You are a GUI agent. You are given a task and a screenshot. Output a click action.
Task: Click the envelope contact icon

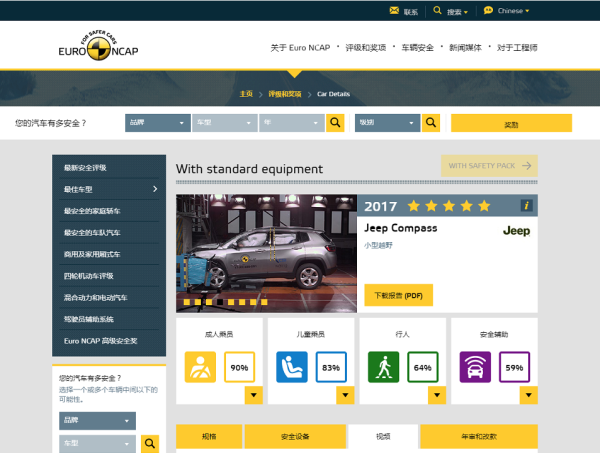point(394,10)
